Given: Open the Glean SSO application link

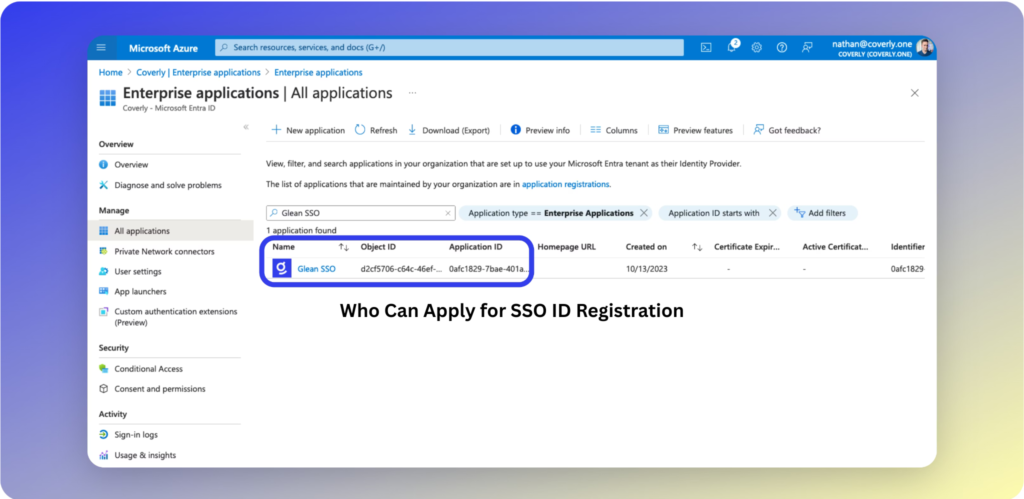Looking at the screenshot, I should 317,268.
